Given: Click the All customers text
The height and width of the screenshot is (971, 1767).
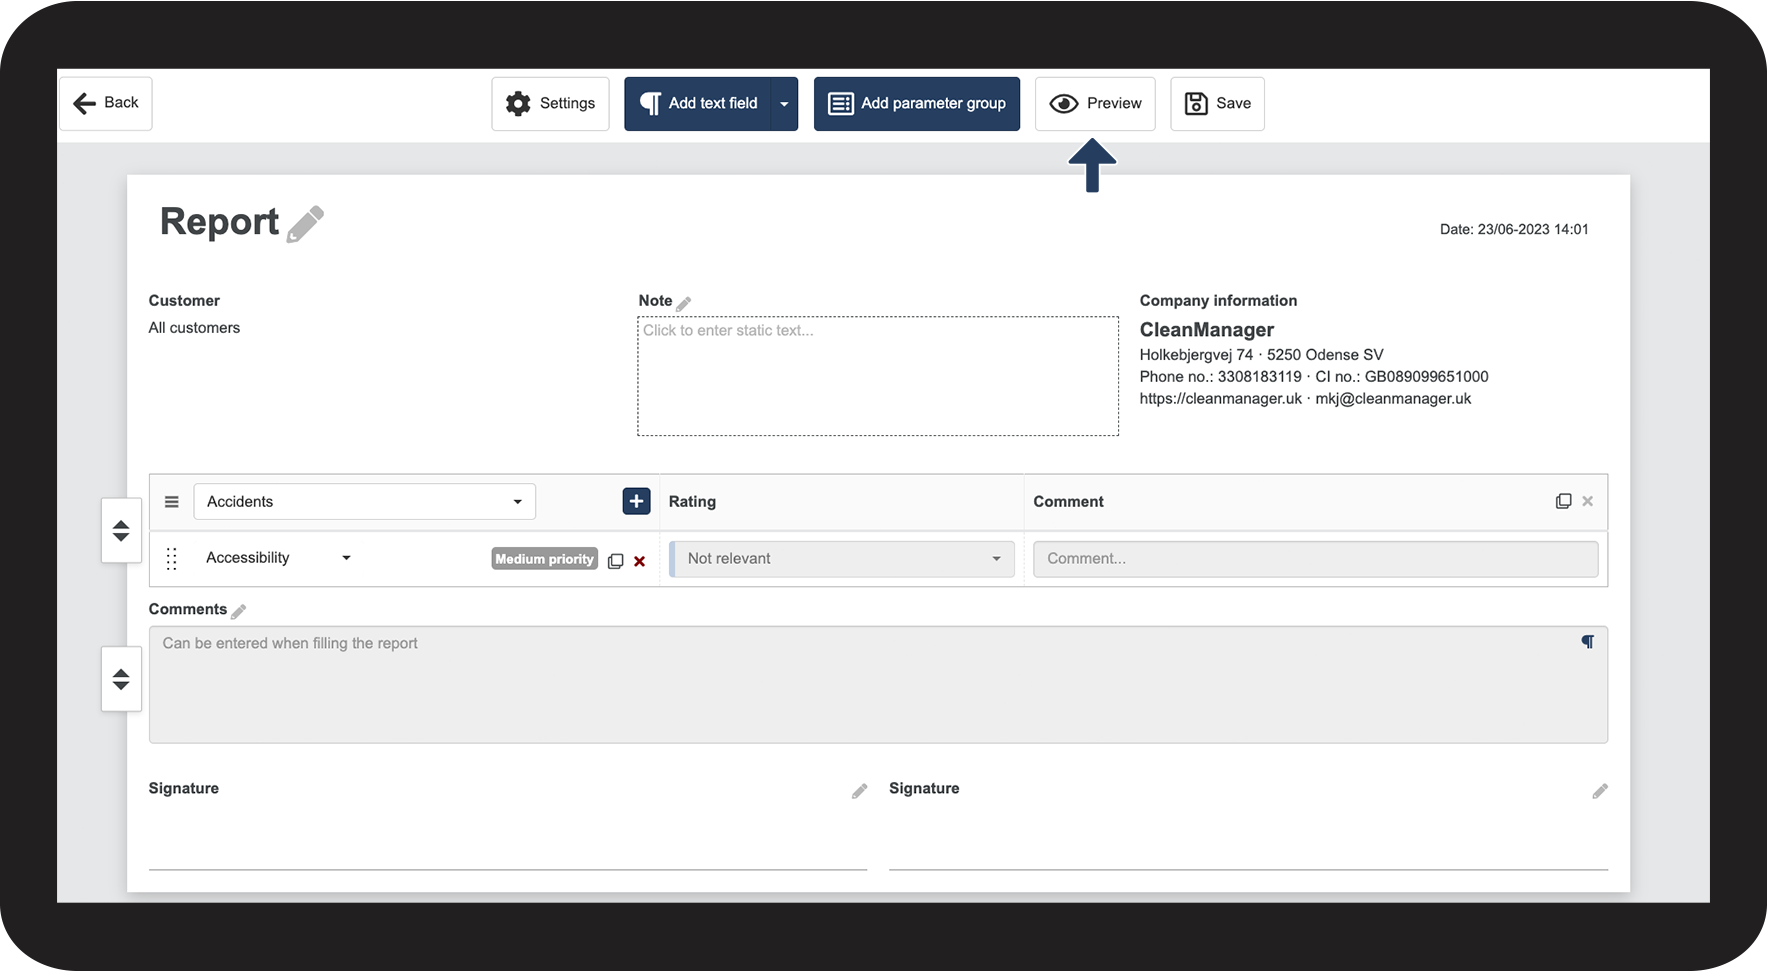Looking at the screenshot, I should pos(194,328).
